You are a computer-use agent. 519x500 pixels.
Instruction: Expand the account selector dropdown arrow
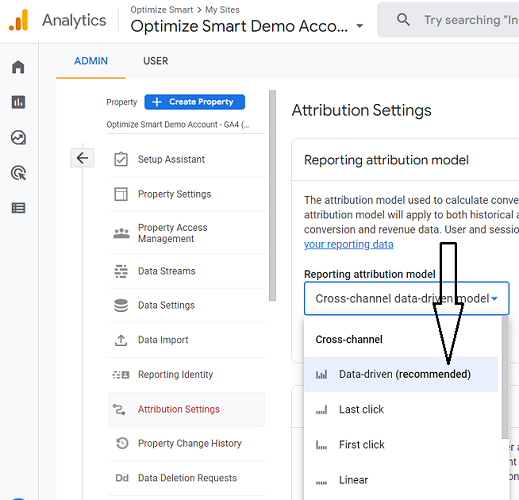click(x=360, y=26)
